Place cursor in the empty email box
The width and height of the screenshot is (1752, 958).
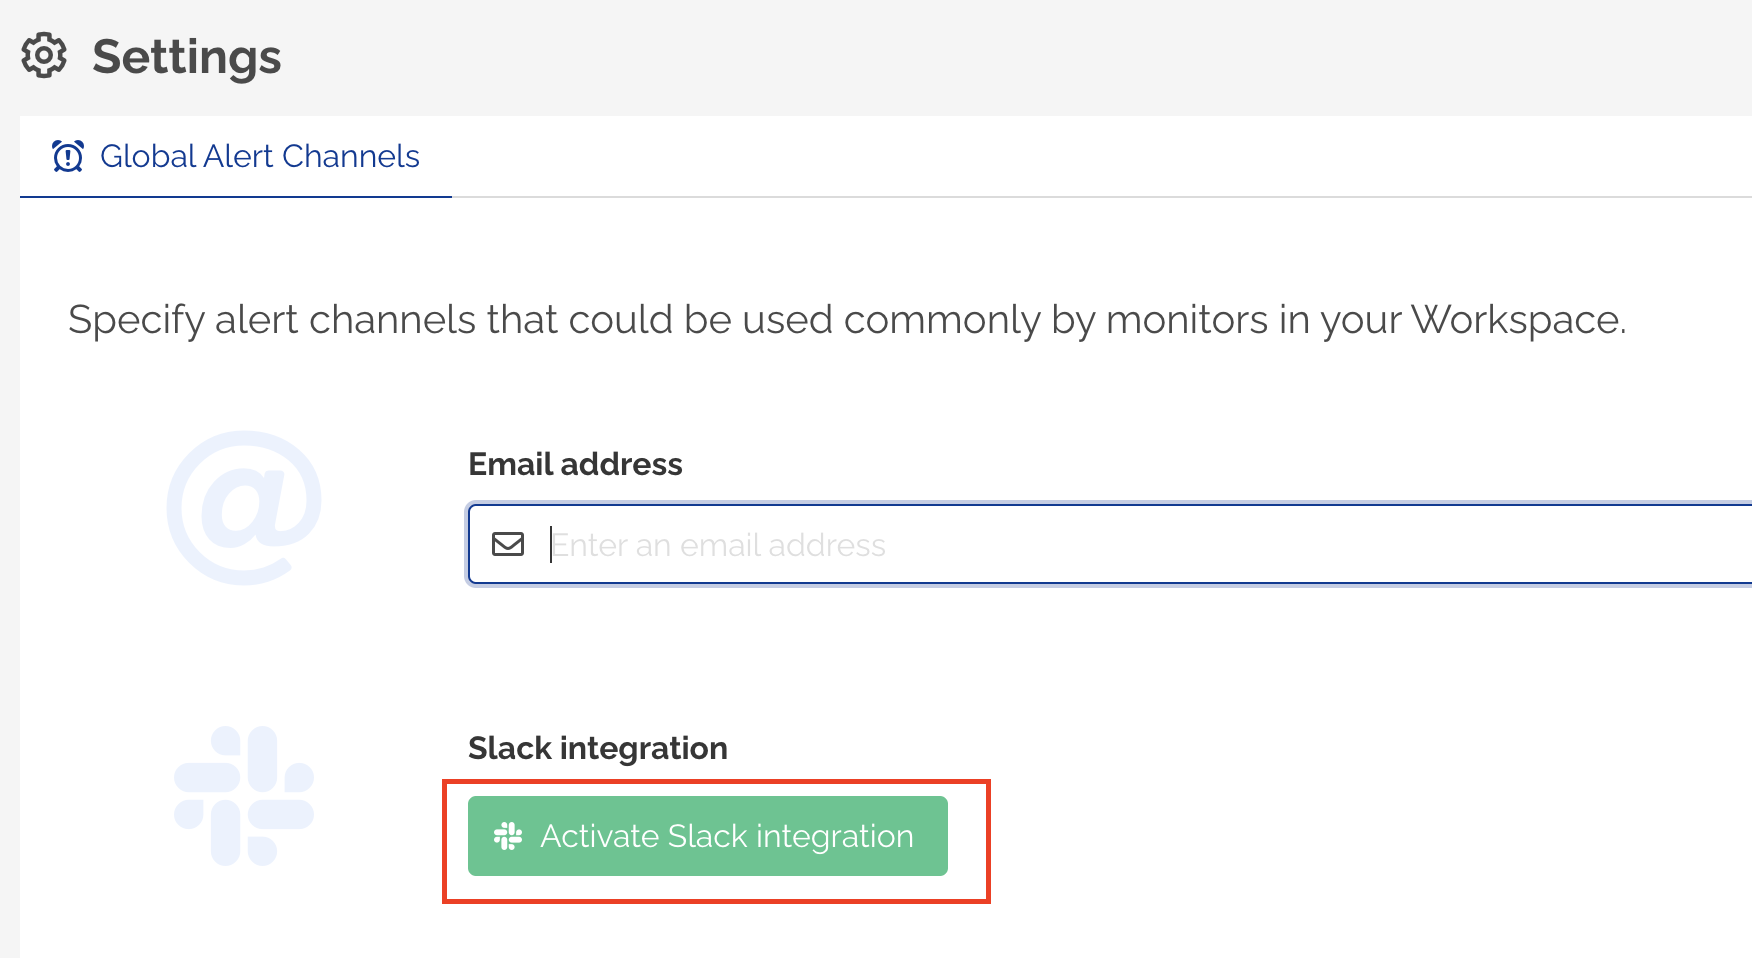[x=900, y=544]
